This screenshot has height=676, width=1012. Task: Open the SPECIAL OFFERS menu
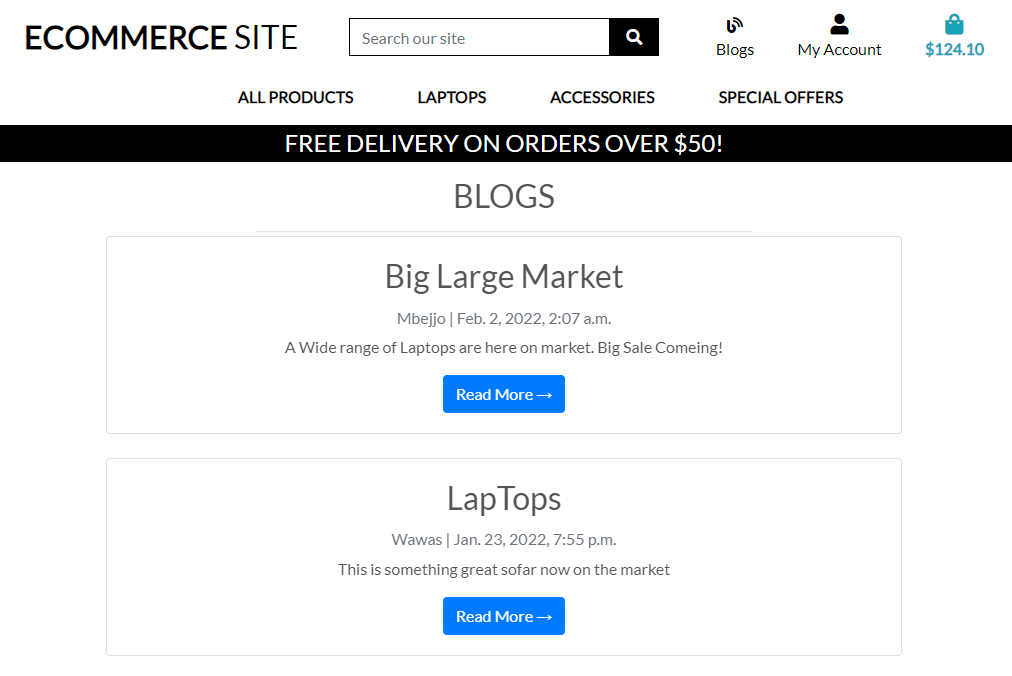tap(781, 97)
